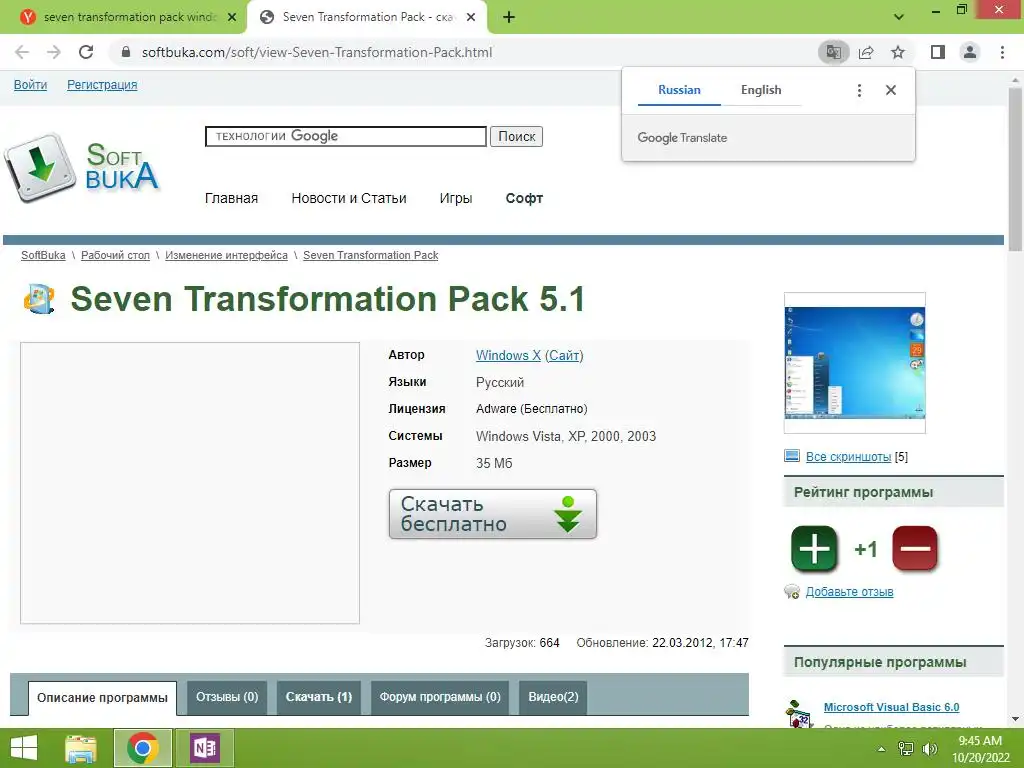This screenshot has width=1024, height=768.
Task: Open the Windows 7 screenshot thumbnail
Action: [x=854, y=362]
